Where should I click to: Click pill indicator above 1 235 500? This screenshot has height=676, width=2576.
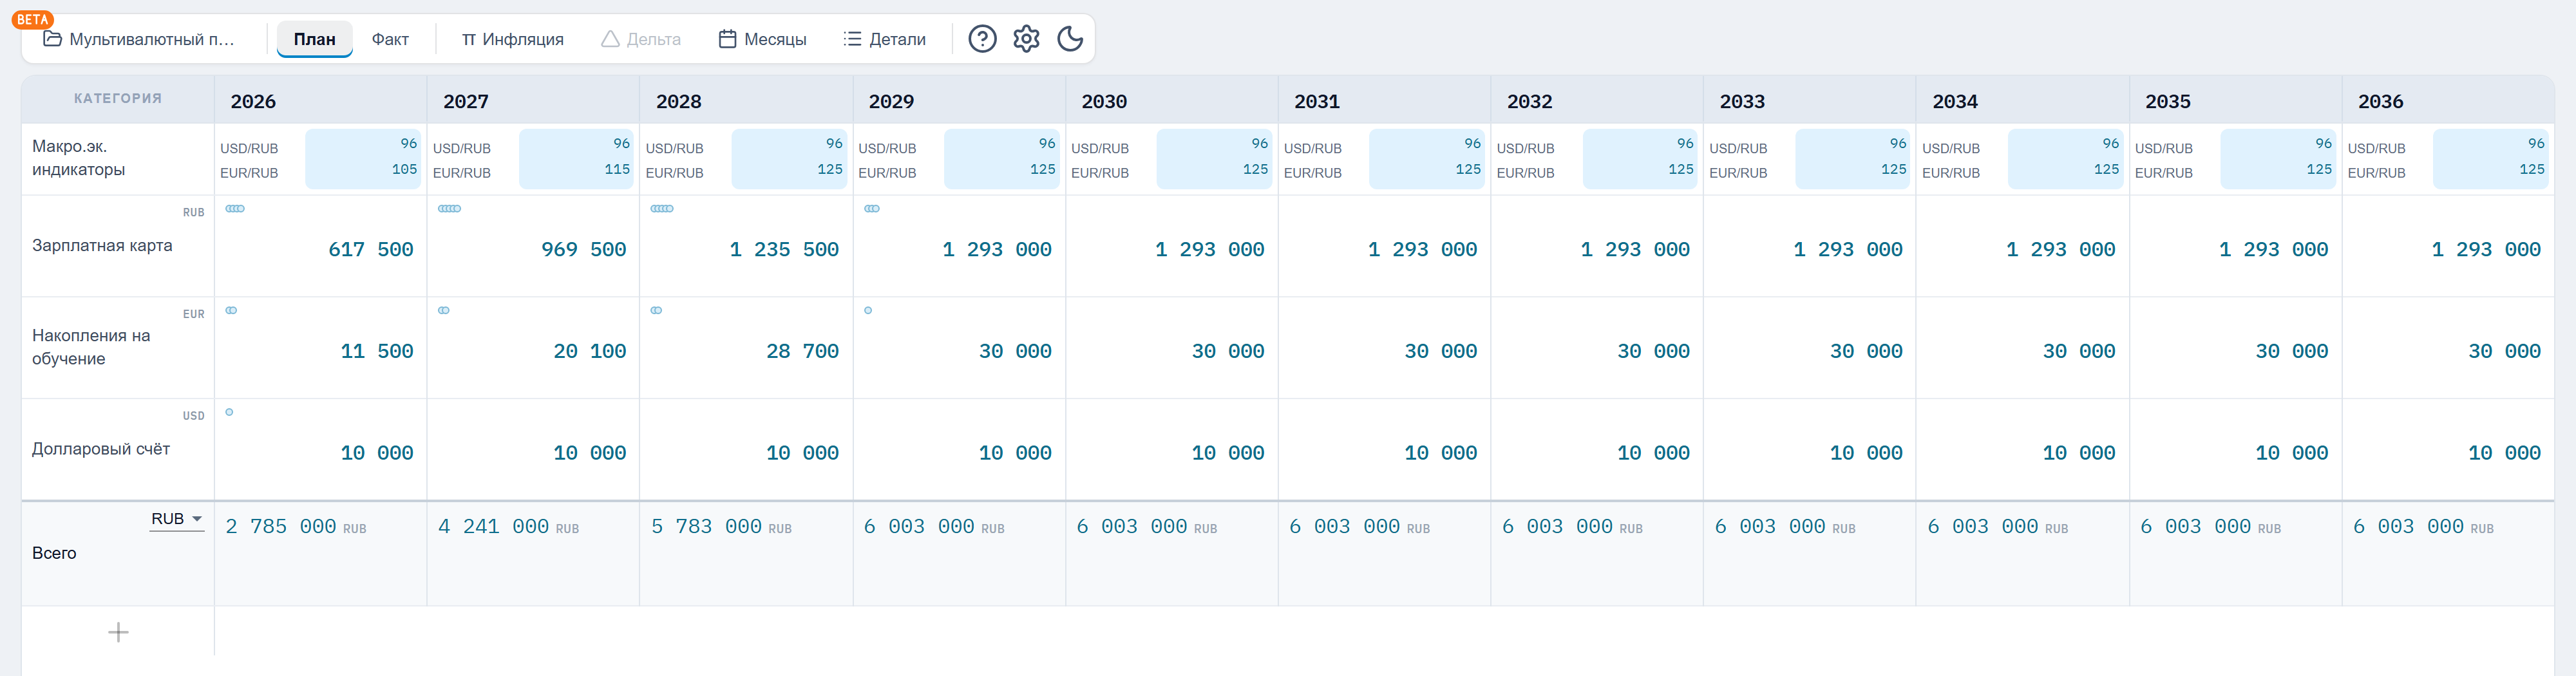[x=662, y=209]
